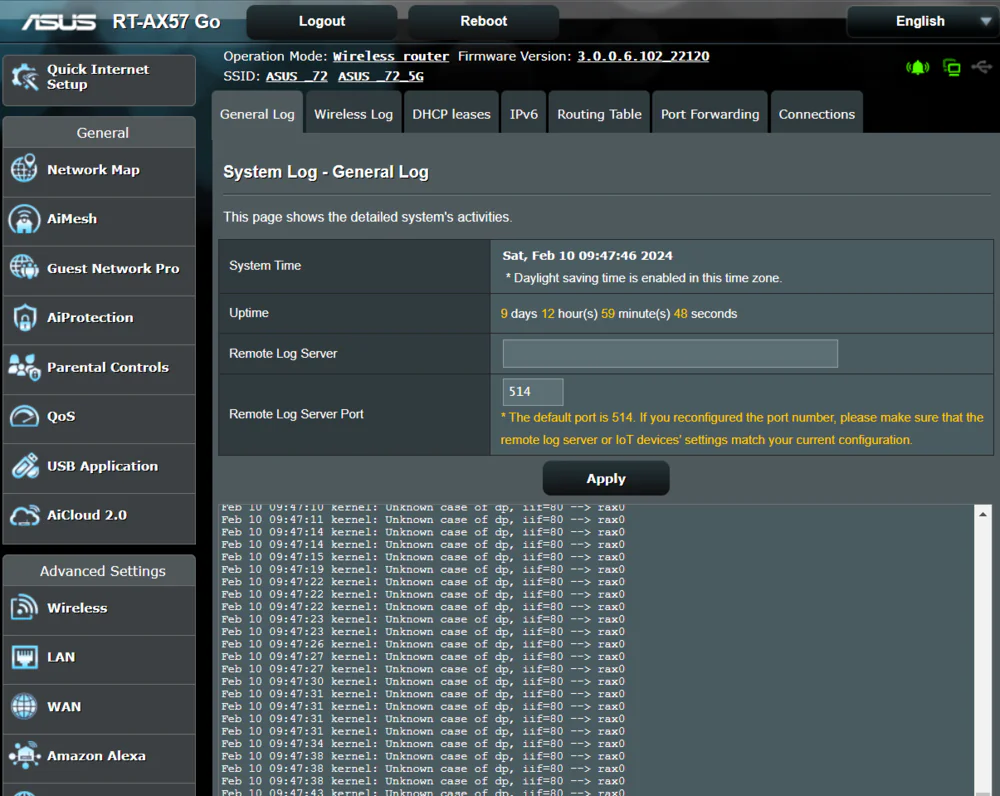The image size is (1000, 796).
Task: Select USB Application menu label
Action: [102, 466]
